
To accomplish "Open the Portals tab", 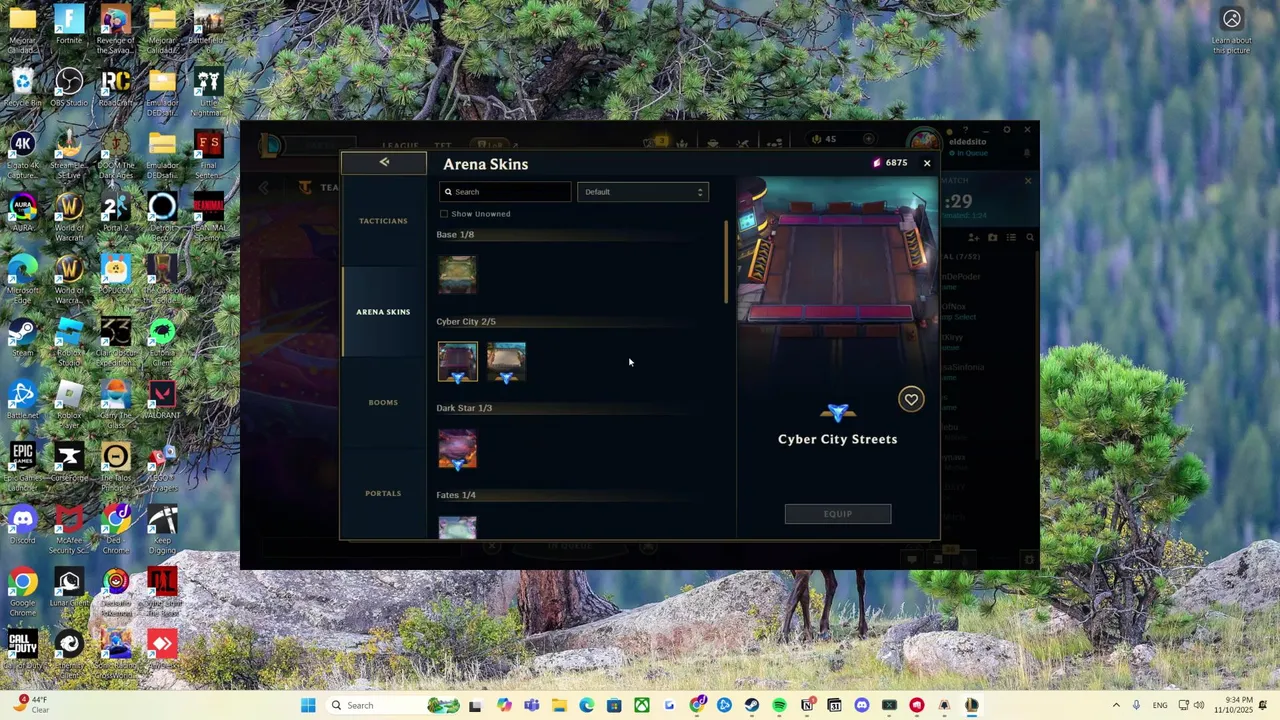I will (x=383, y=493).
